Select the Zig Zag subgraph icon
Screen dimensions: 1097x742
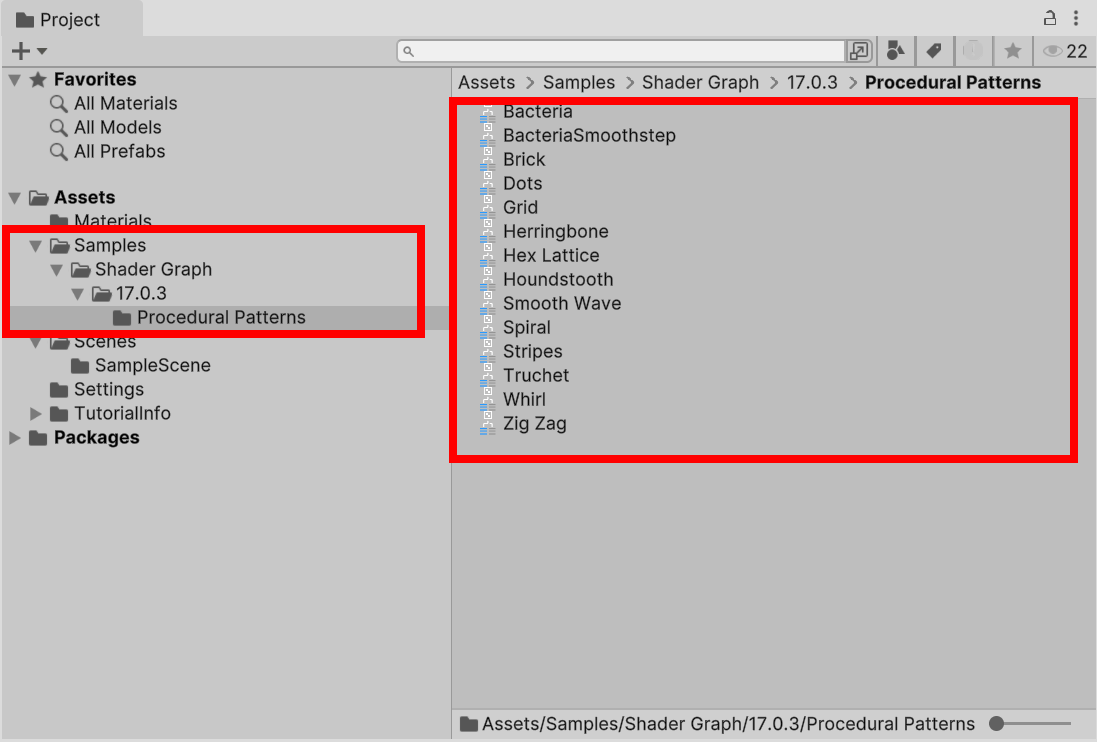point(488,424)
